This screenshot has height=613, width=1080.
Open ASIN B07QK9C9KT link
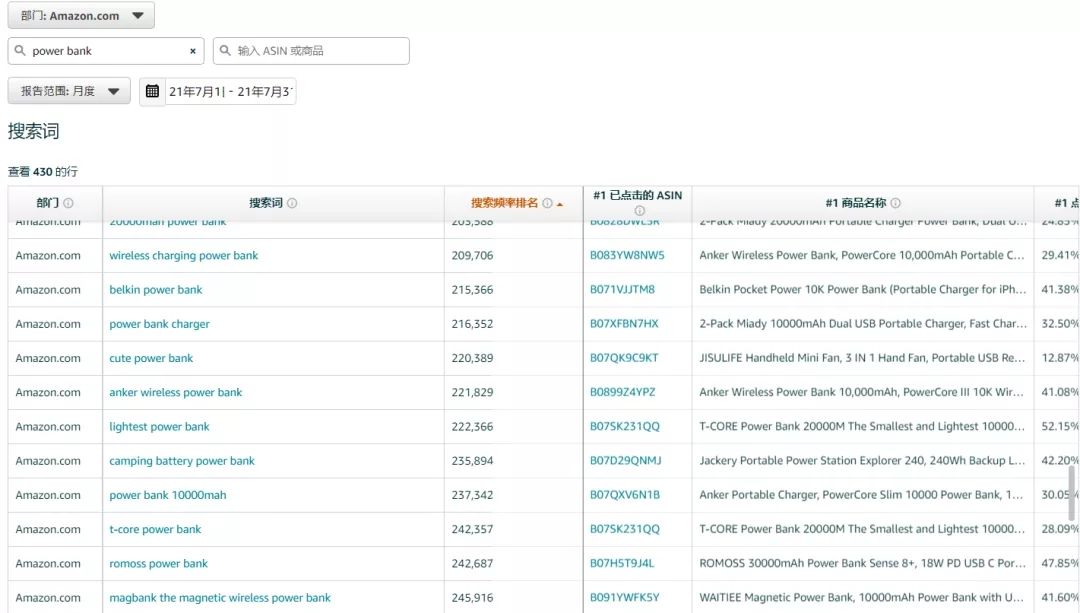pos(624,357)
